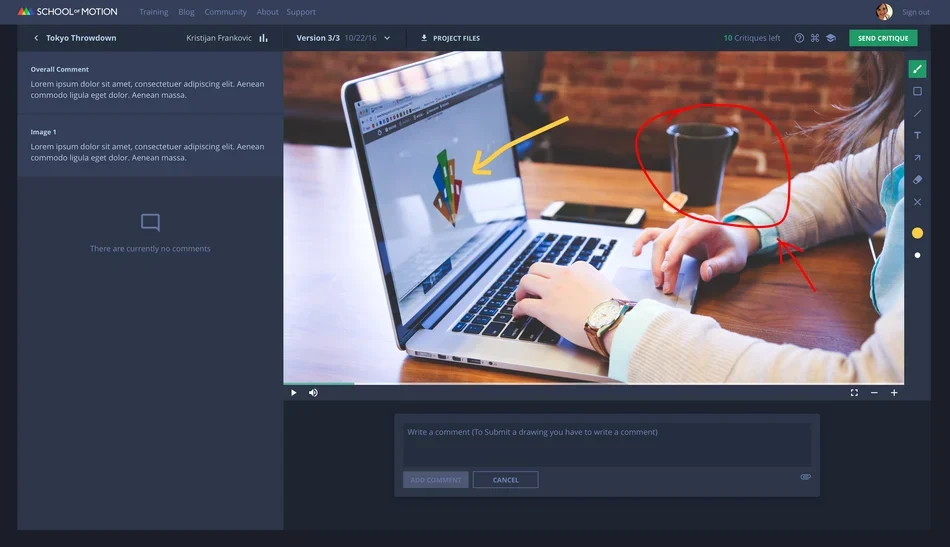The width and height of the screenshot is (950, 547).
Task: Go back from Tokyo Throwdown
Action: [x=36, y=38]
